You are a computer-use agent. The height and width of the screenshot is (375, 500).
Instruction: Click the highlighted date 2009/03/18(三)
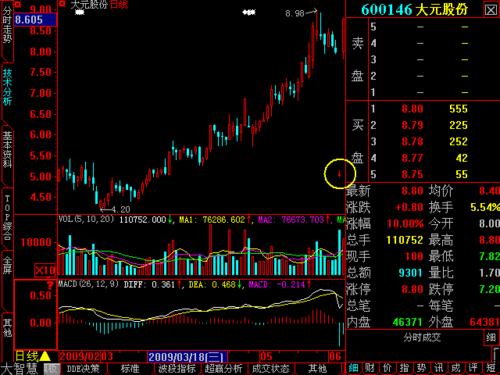(187, 357)
